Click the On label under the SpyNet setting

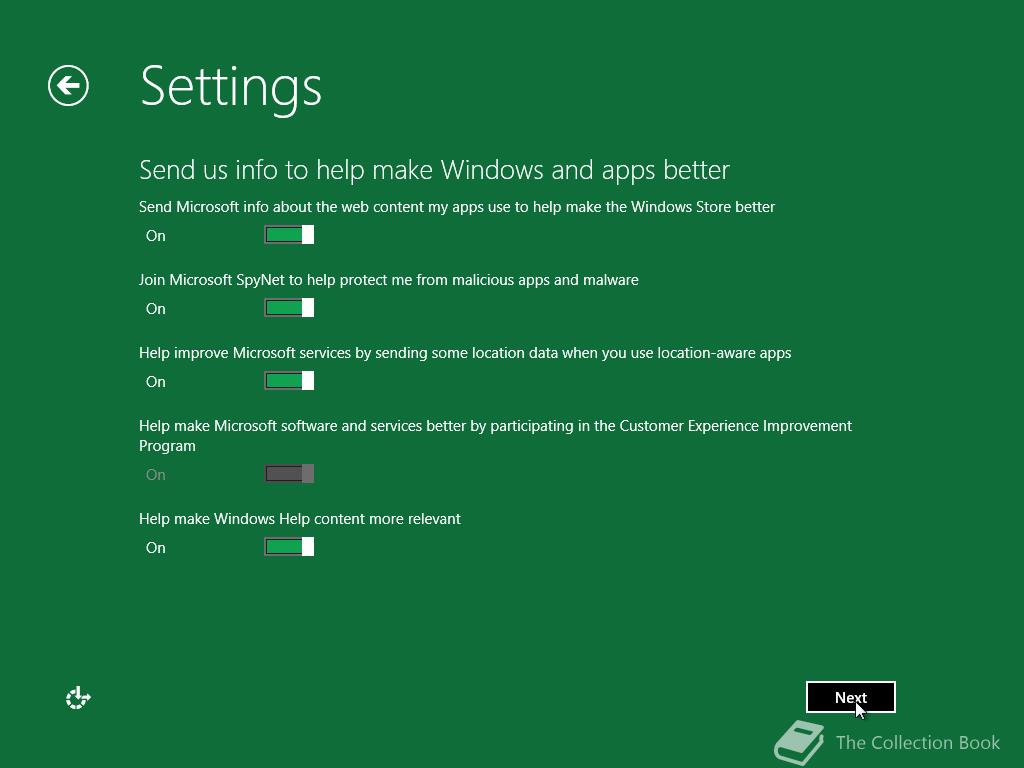pyautogui.click(x=155, y=309)
